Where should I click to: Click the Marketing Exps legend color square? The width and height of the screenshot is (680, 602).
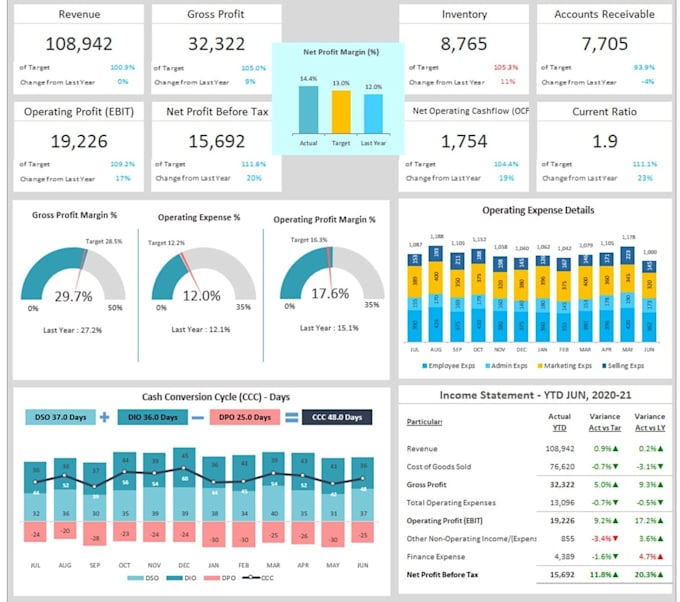point(540,366)
